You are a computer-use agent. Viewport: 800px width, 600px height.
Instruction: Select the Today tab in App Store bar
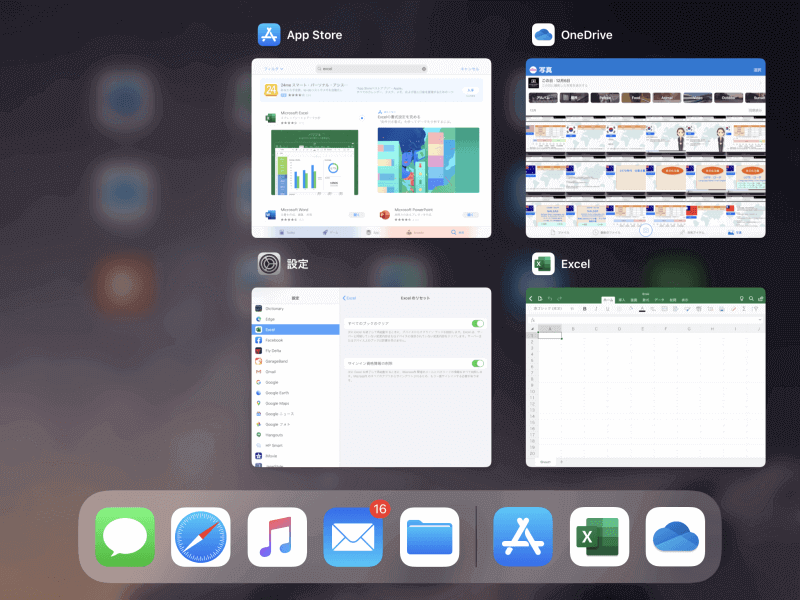pyautogui.click(x=286, y=232)
